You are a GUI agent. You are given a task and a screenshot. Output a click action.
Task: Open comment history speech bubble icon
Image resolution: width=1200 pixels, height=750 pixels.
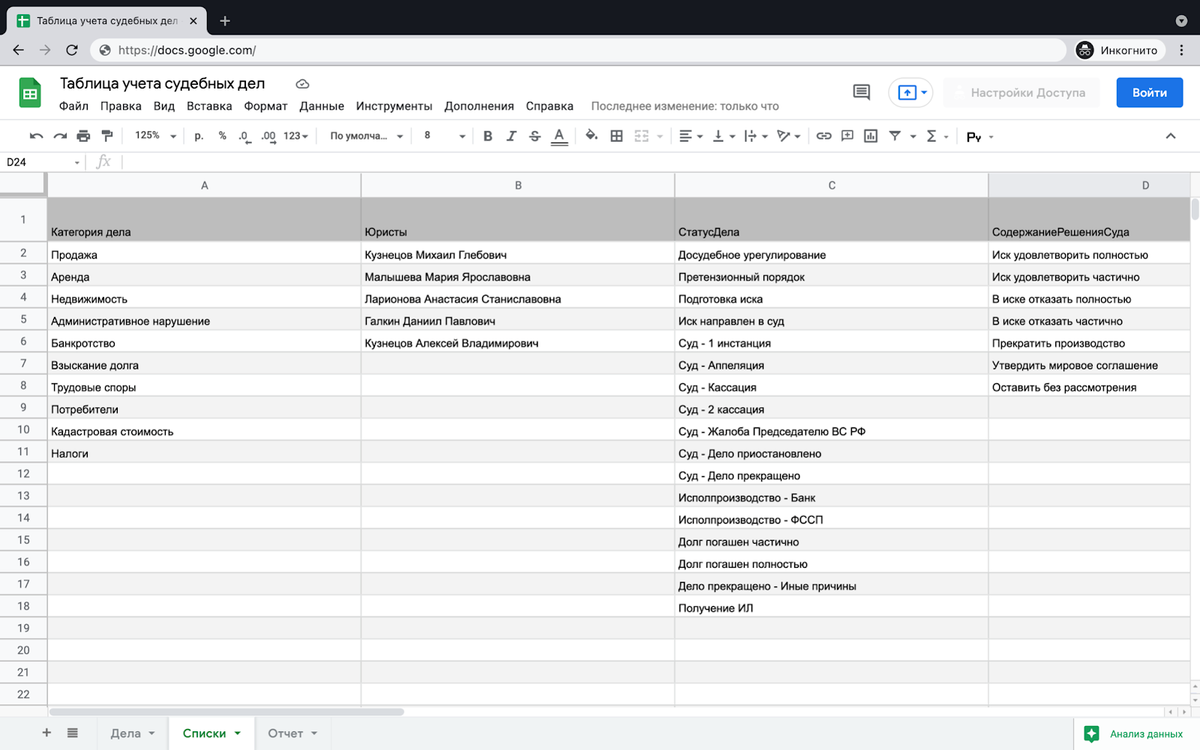[x=861, y=92]
